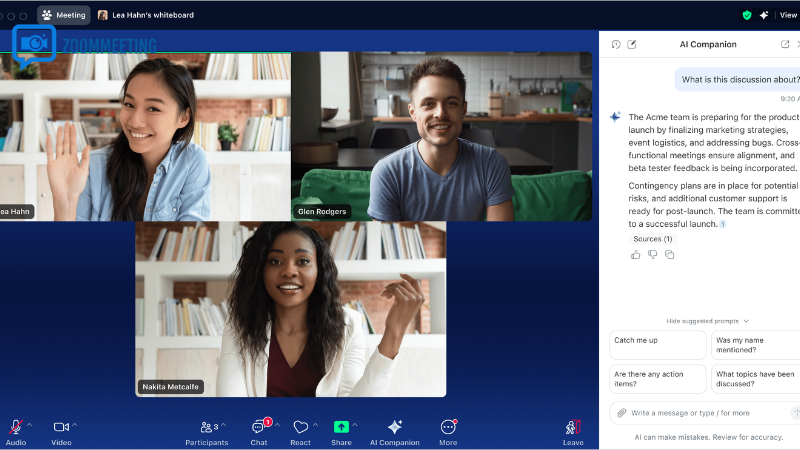800x450 pixels.
Task: Expand the Share options arrow
Action: pos(355,425)
